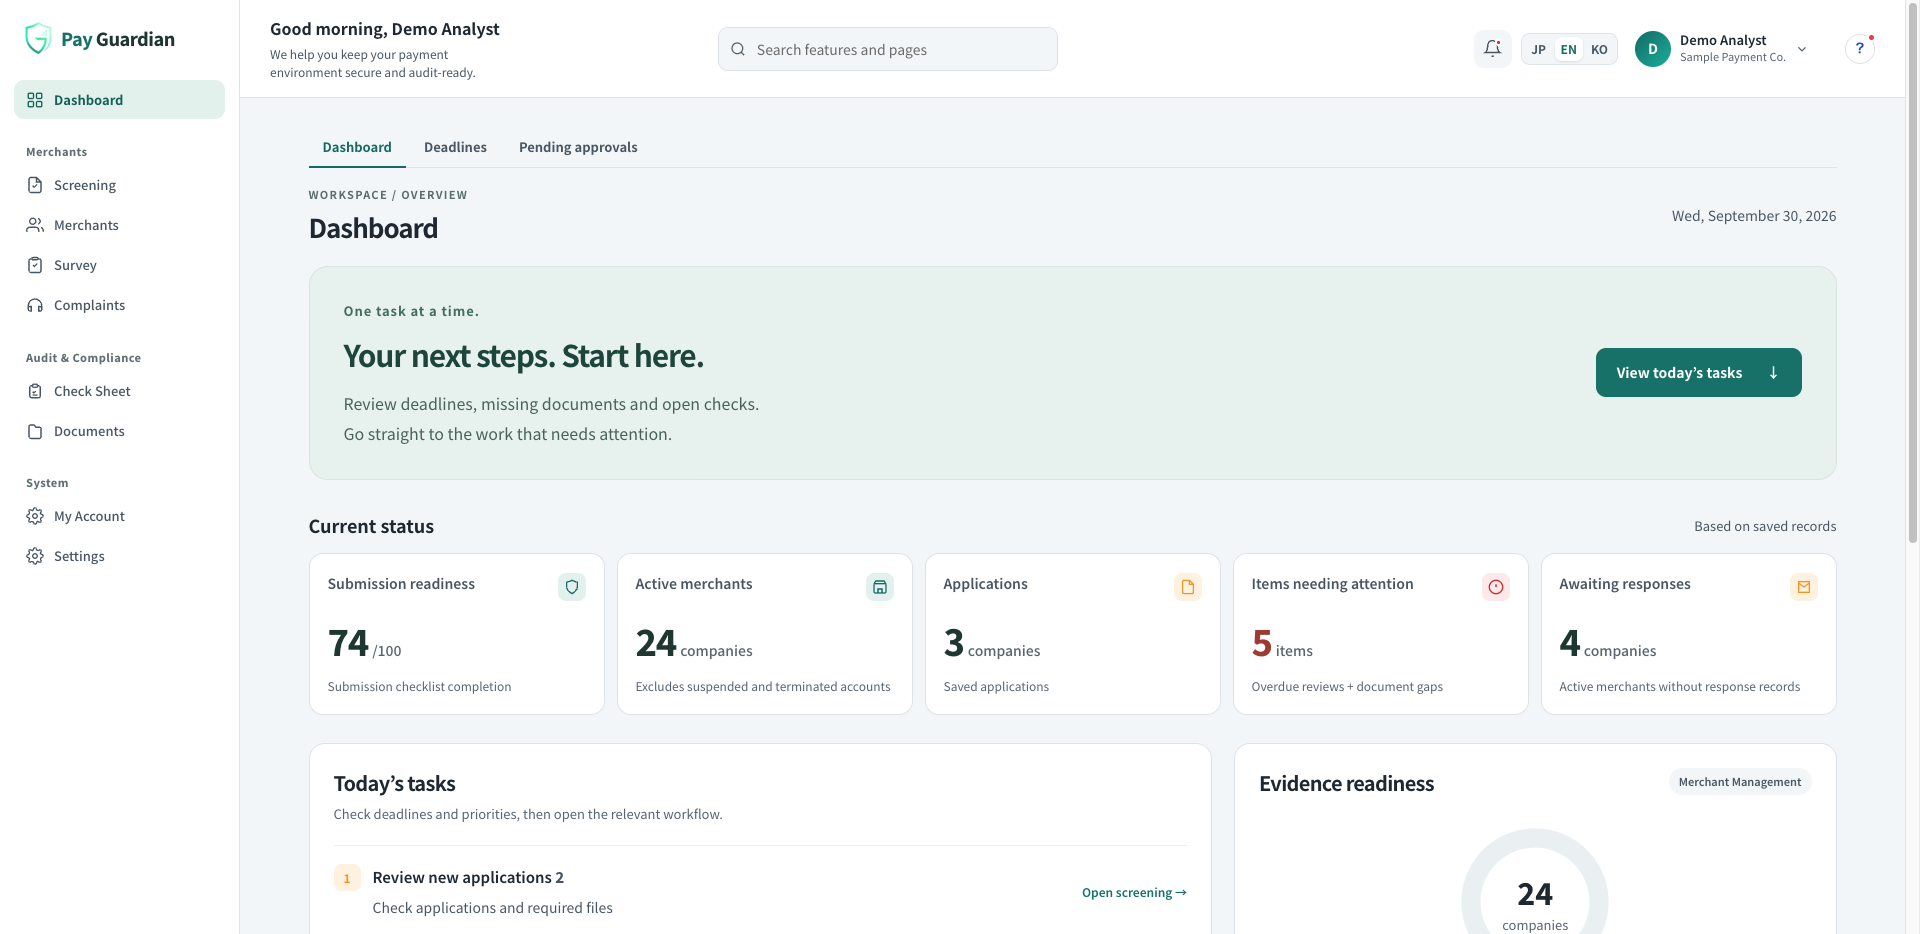Click the View today's tasks button

1698,372
